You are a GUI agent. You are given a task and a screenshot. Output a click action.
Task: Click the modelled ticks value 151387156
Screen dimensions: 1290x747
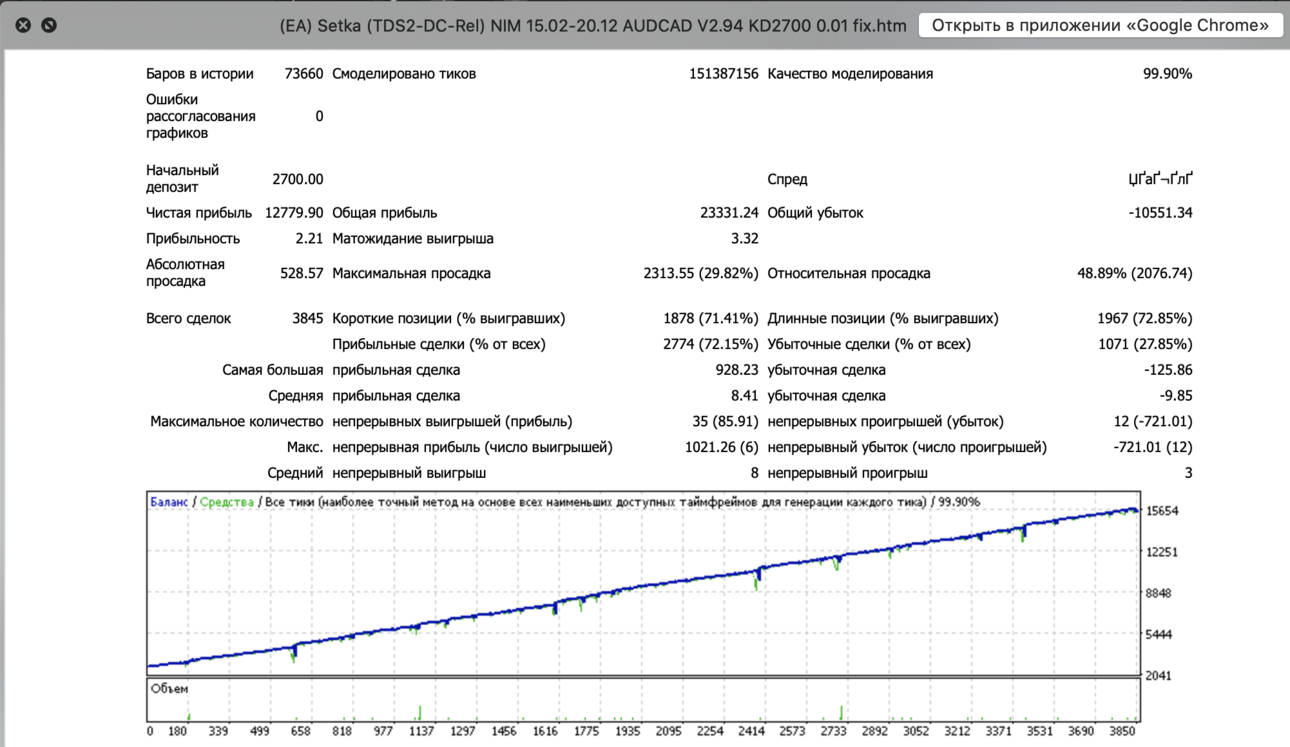pyautogui.click(x=724, y=74)
